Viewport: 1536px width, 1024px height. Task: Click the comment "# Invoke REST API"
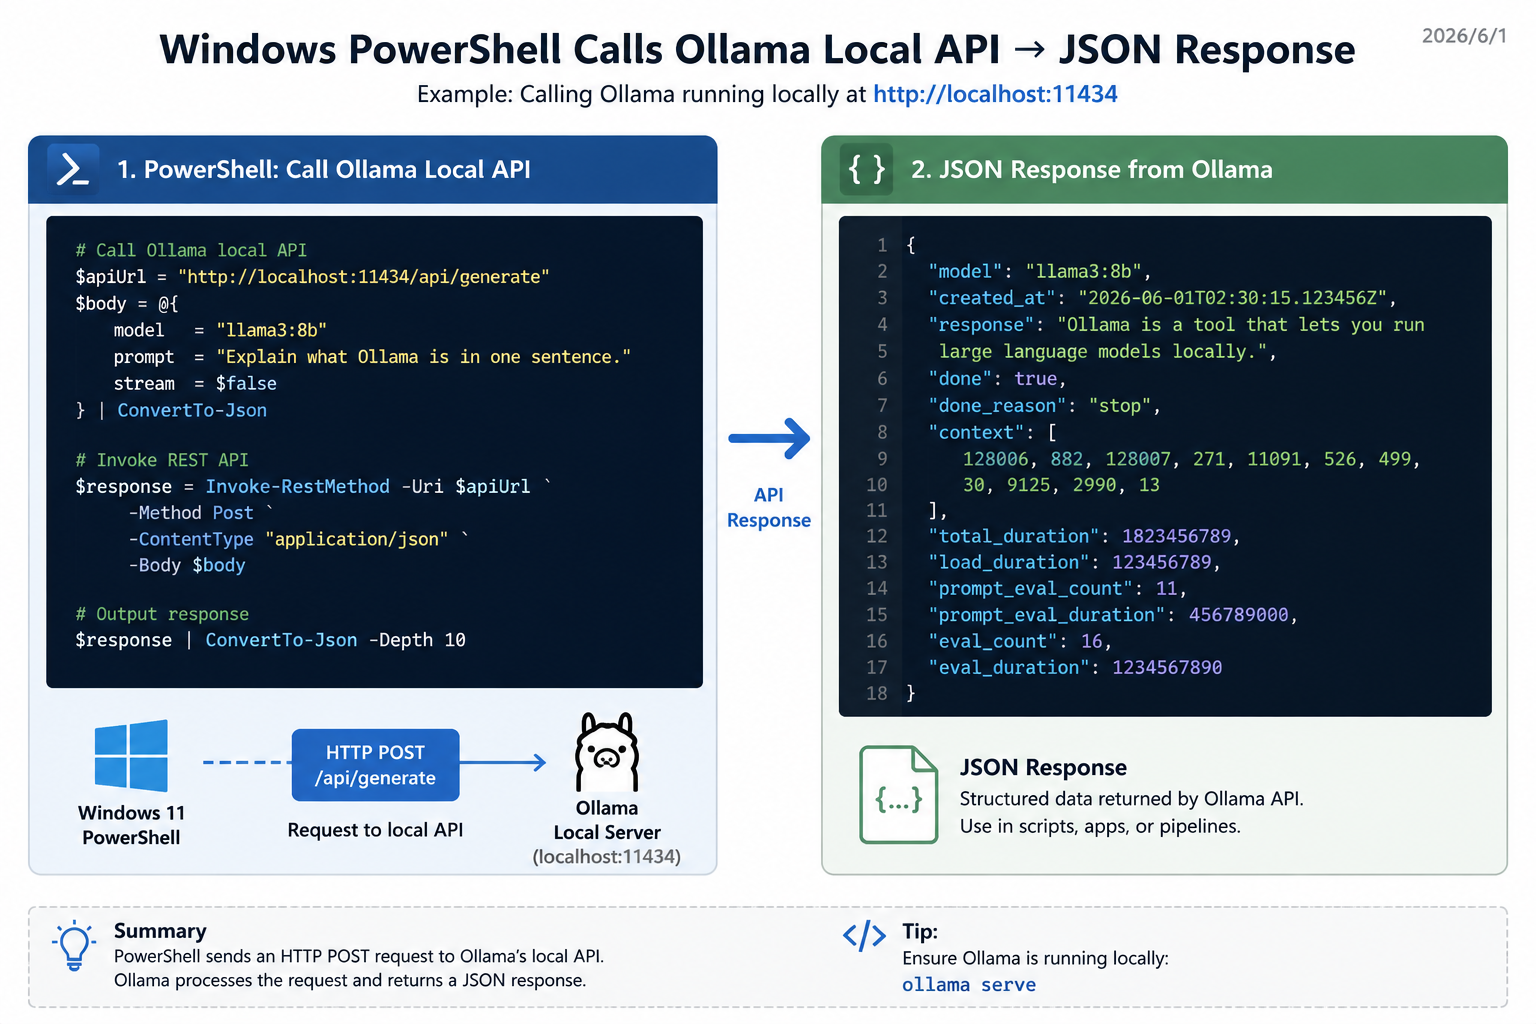162,460
